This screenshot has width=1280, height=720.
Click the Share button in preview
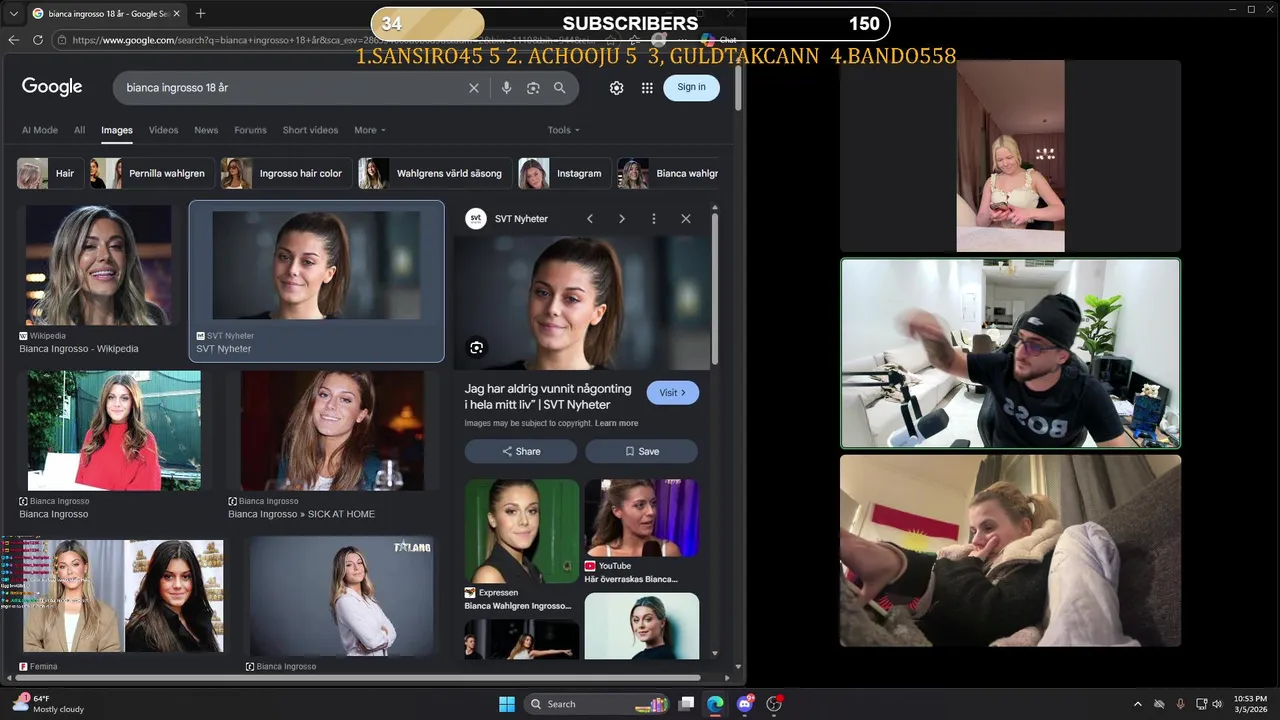pyautogui.click(x=520, y=451)
